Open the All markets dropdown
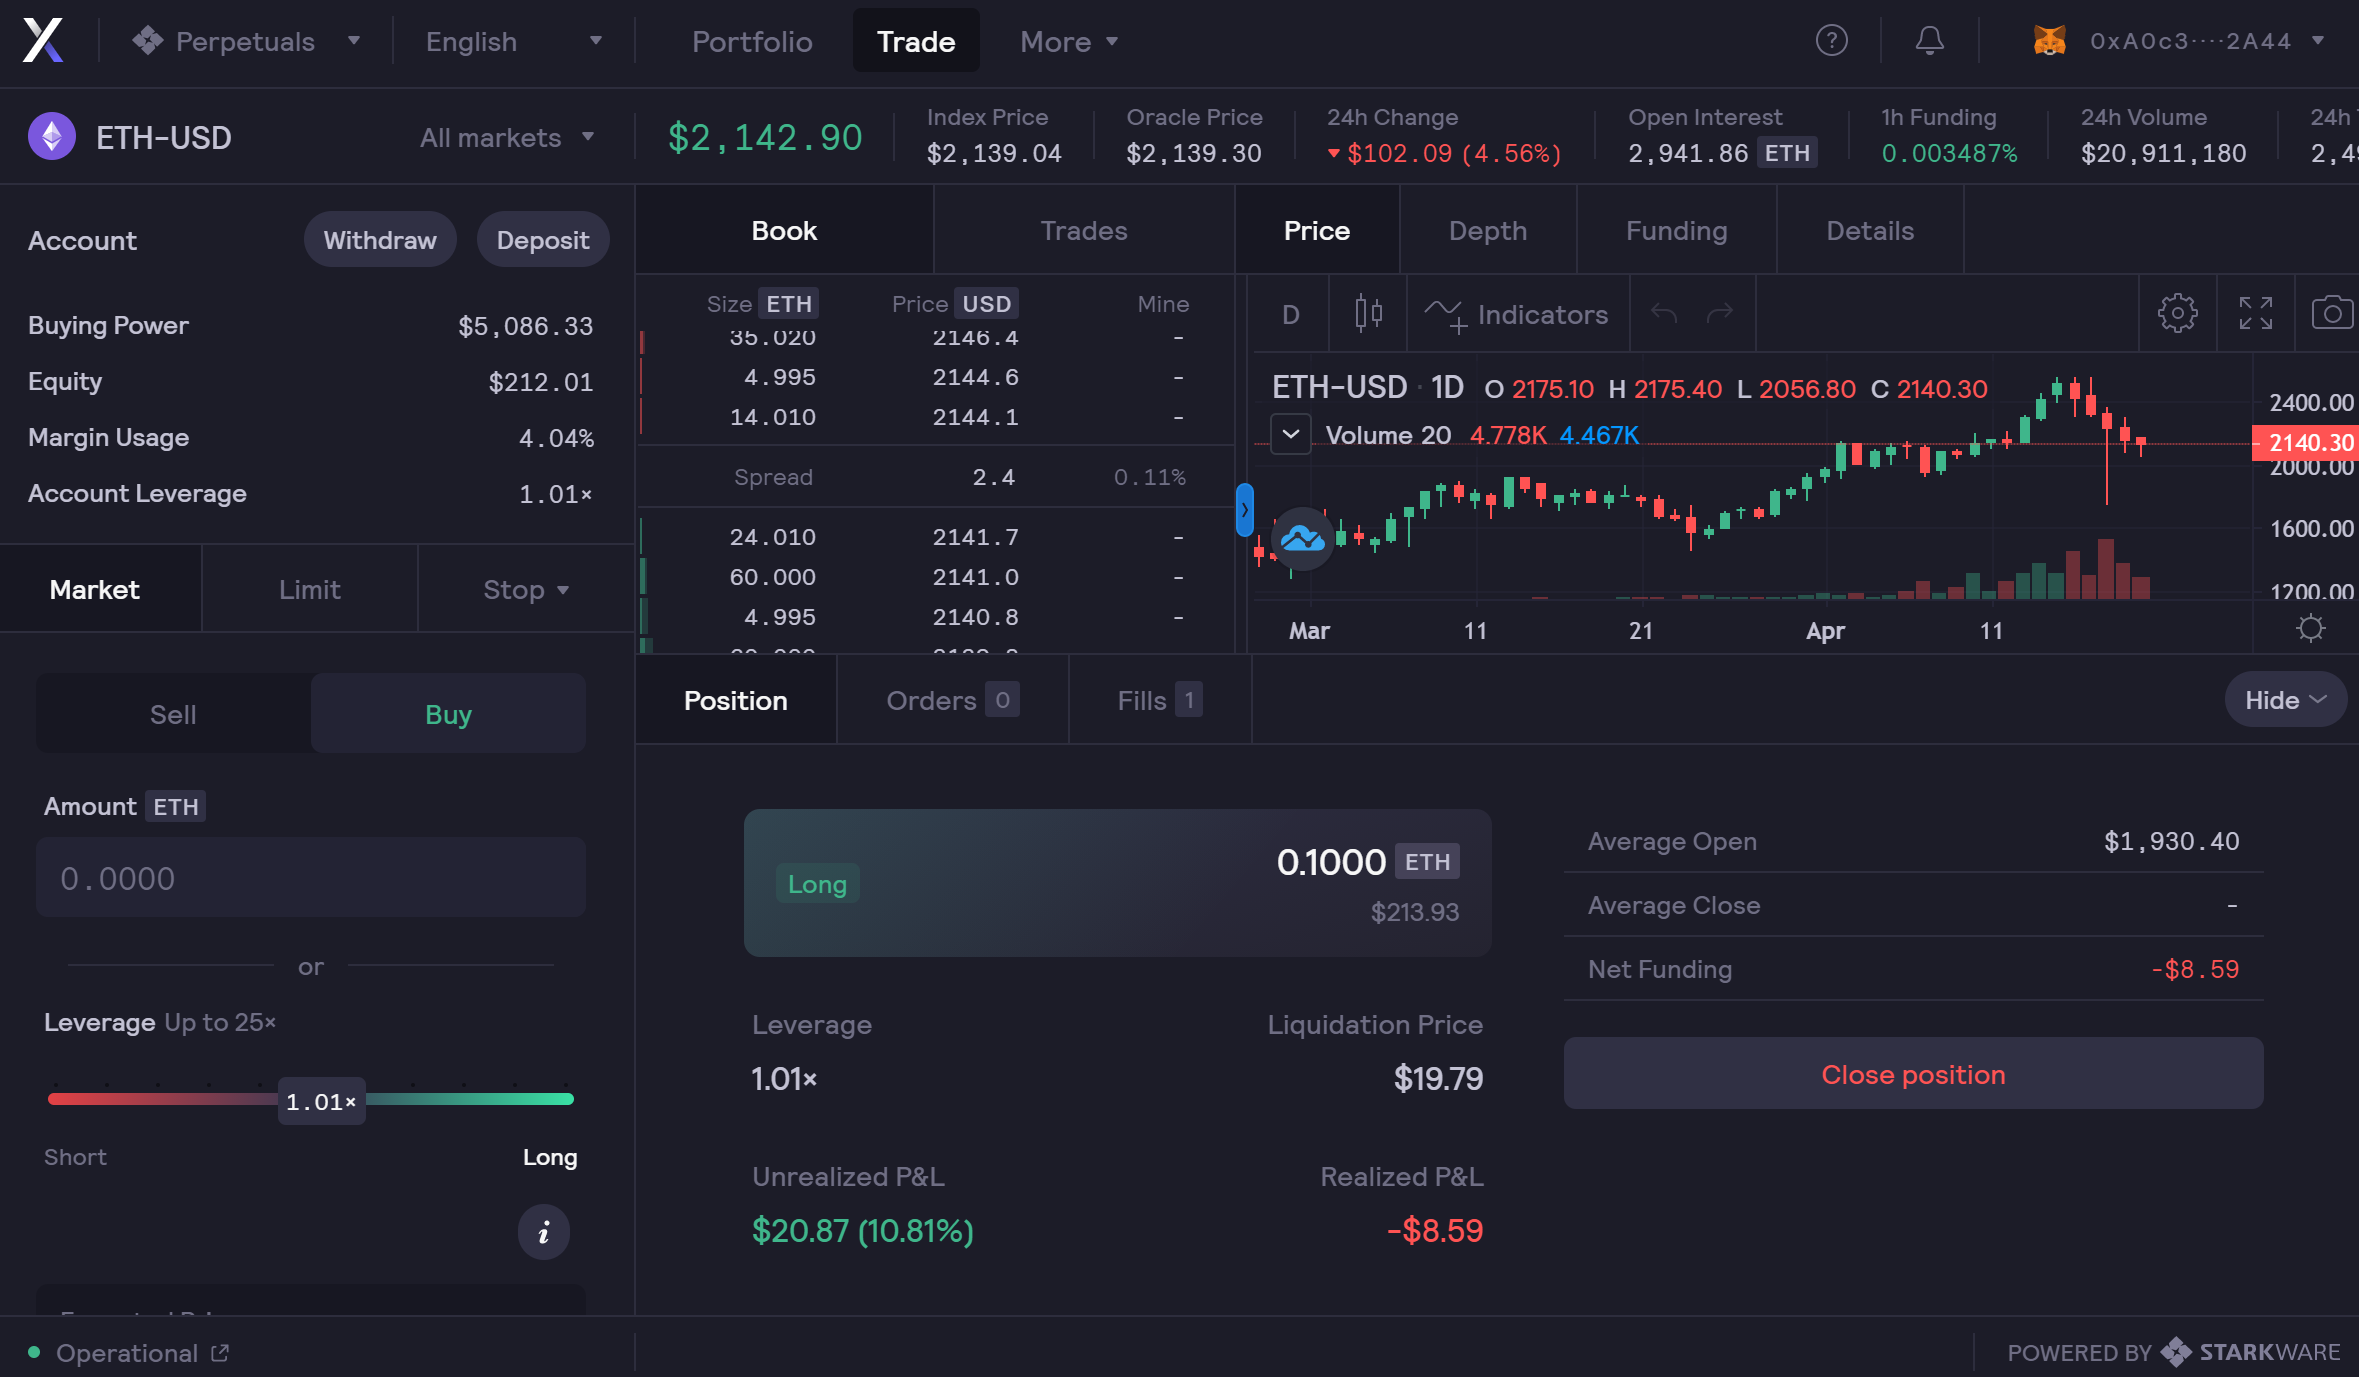Screen dimensions: 2359x1377 (507, 137)
